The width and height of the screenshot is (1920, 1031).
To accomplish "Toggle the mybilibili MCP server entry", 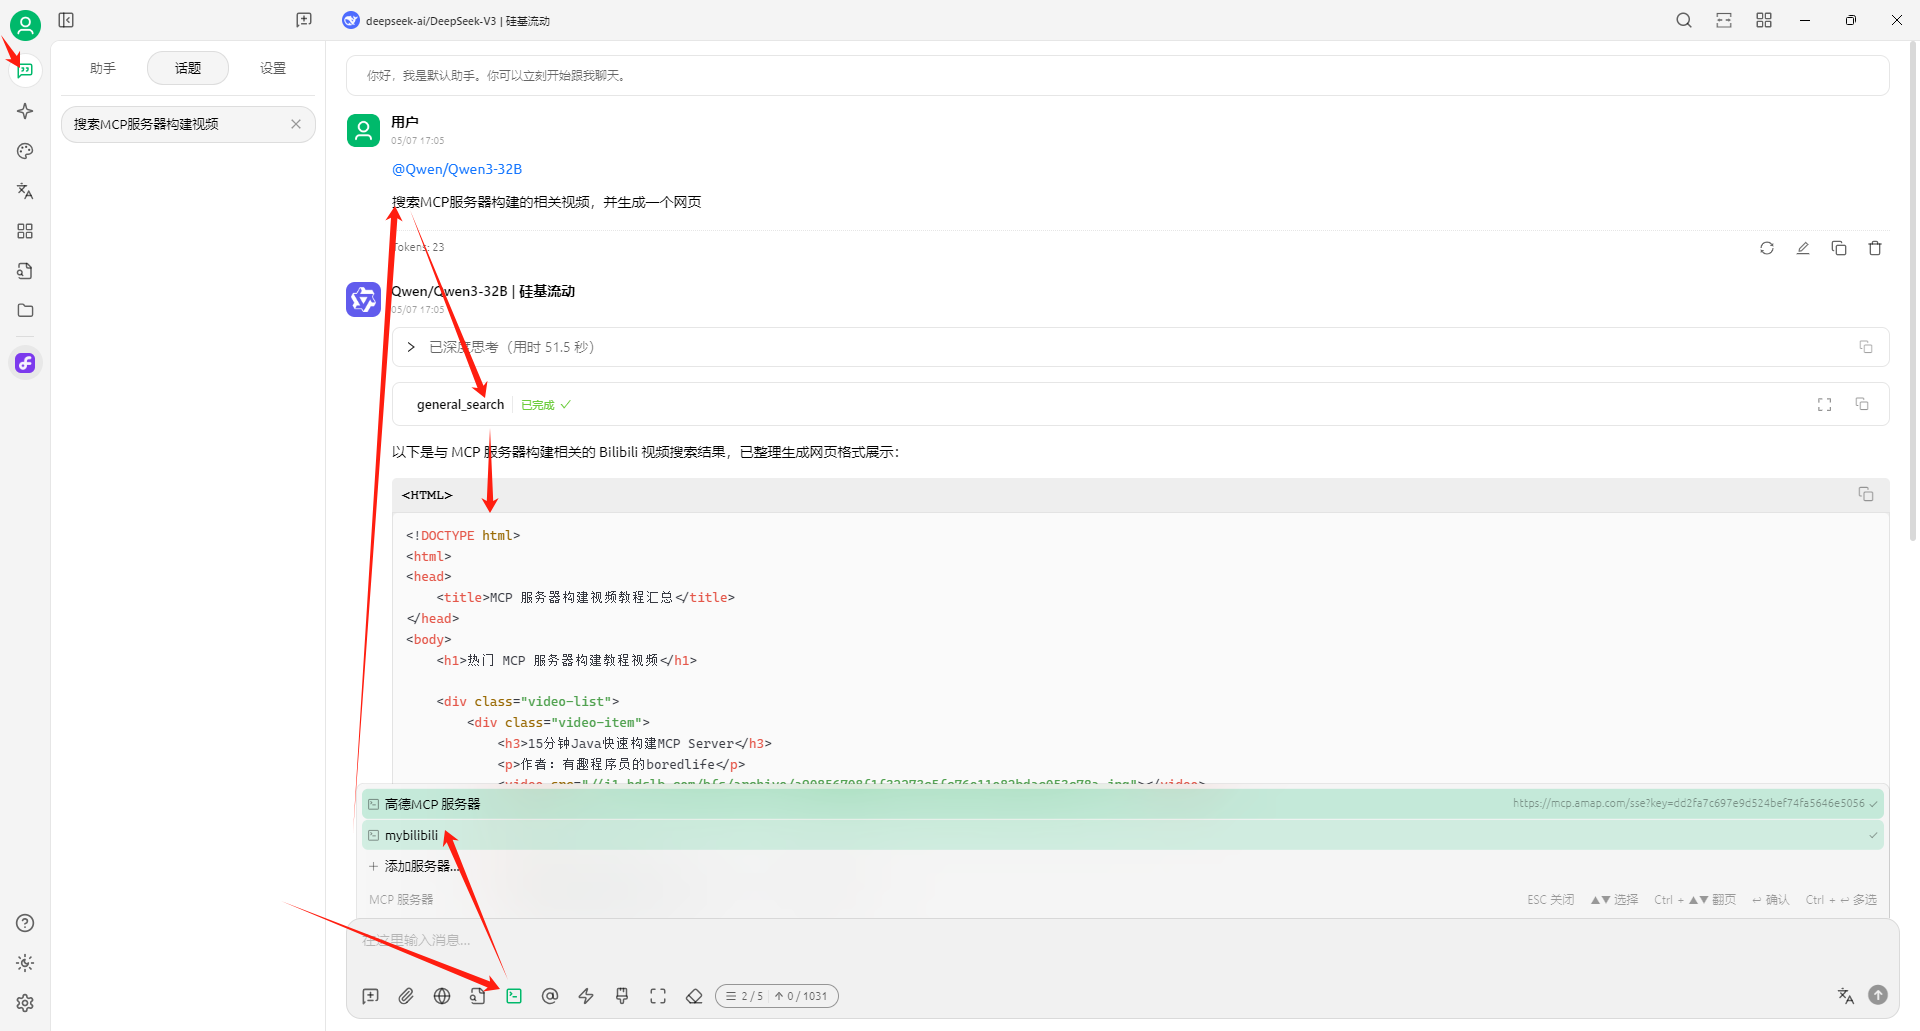I will 1122,835.
